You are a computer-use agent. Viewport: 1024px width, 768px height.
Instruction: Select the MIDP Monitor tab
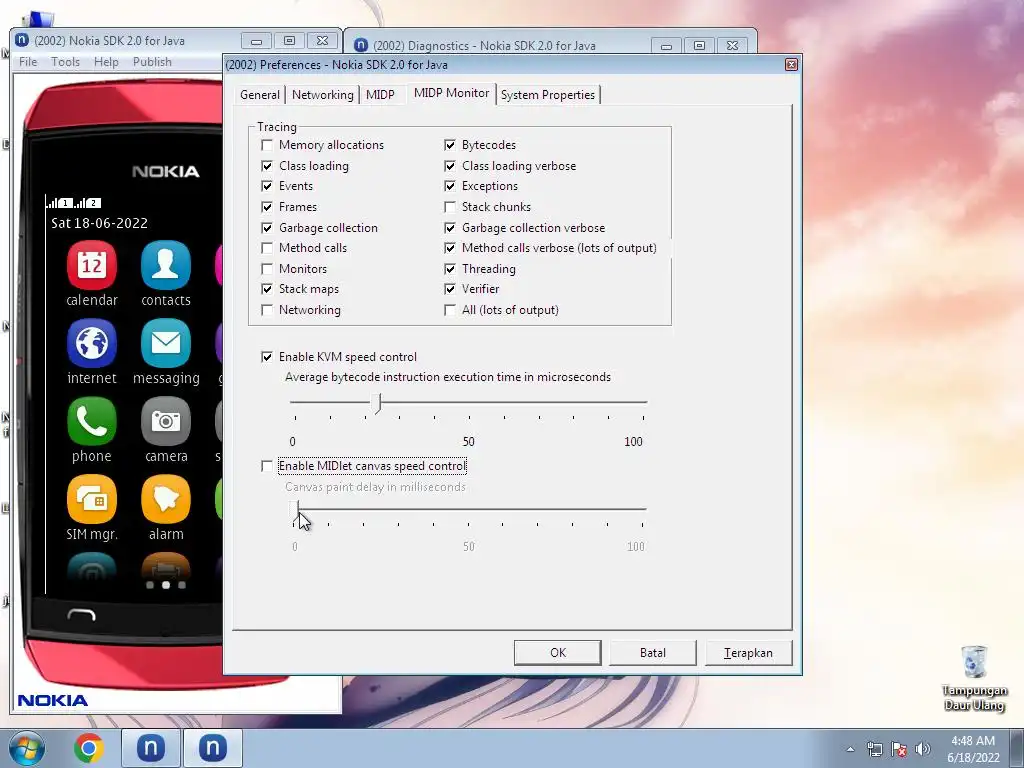click(451, 93)
